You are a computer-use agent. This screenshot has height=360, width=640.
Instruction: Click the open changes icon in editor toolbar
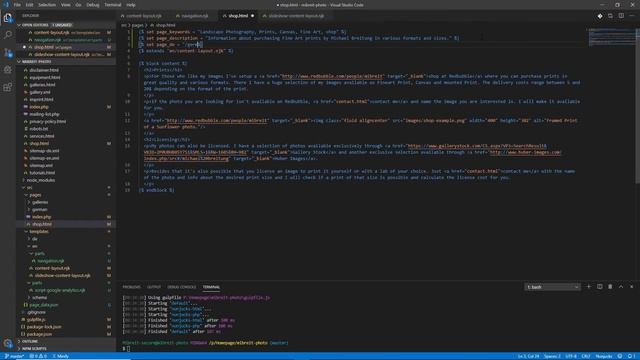610,16
